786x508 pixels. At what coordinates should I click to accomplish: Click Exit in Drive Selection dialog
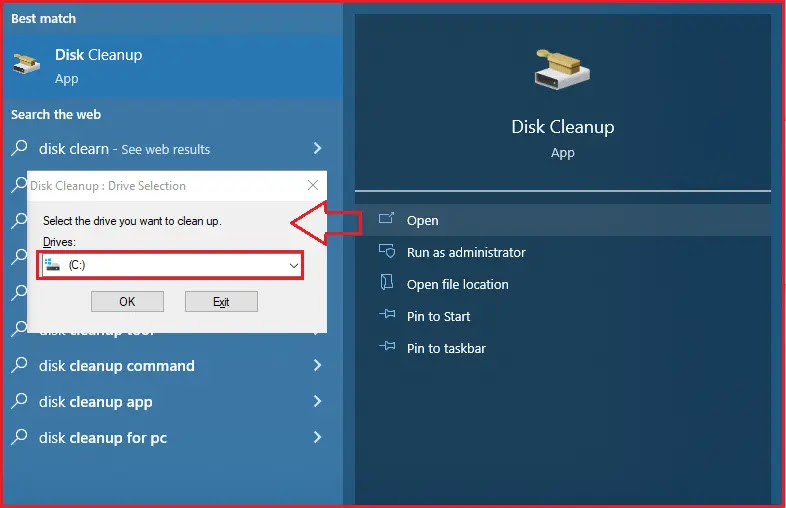tap(221, 301)
